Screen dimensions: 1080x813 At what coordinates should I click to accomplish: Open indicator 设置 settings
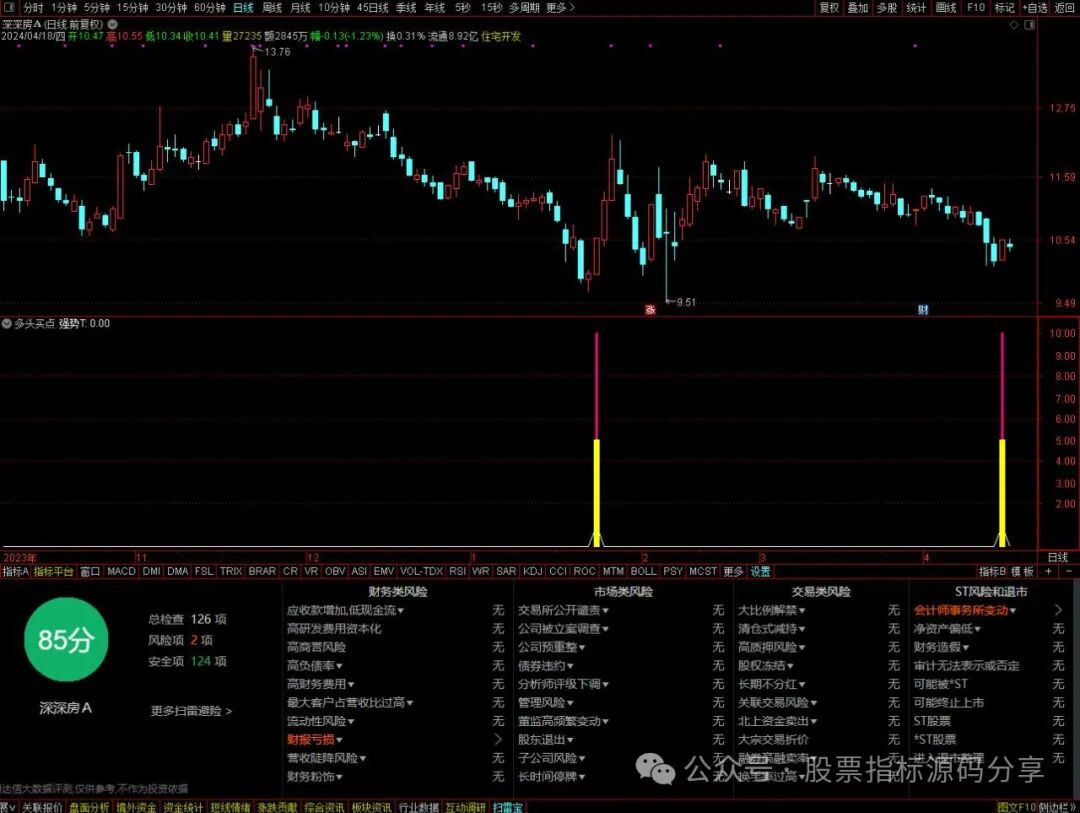click(x=760, y=571)
